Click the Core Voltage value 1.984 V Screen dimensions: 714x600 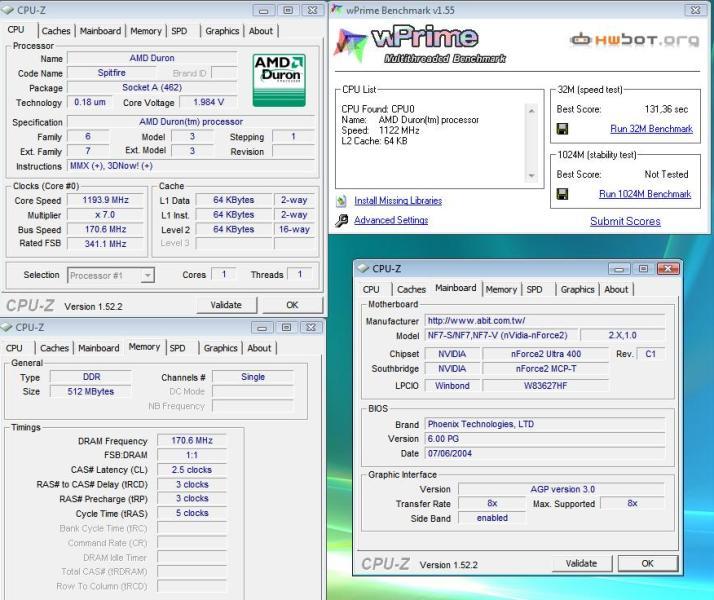(209, 102)
